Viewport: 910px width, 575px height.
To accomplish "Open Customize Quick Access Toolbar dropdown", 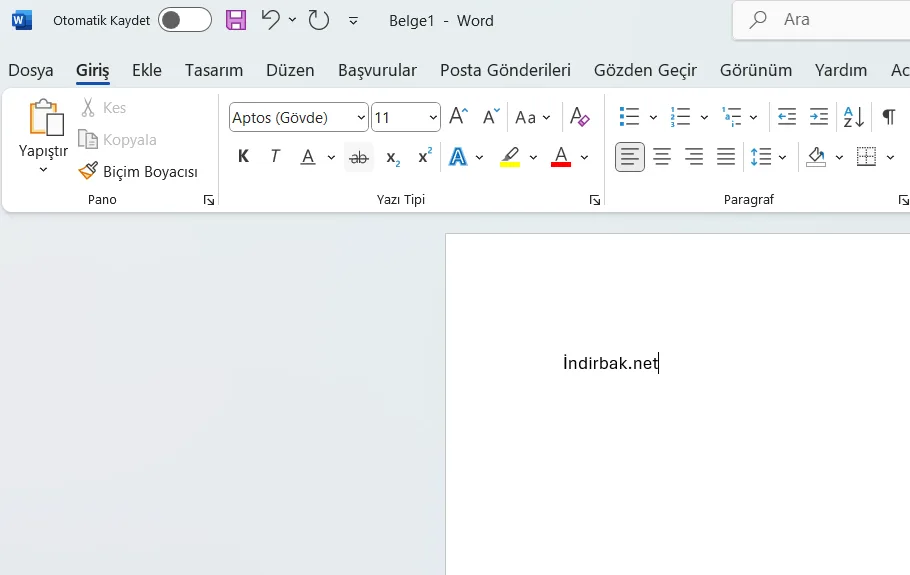I will click(353, 21).
